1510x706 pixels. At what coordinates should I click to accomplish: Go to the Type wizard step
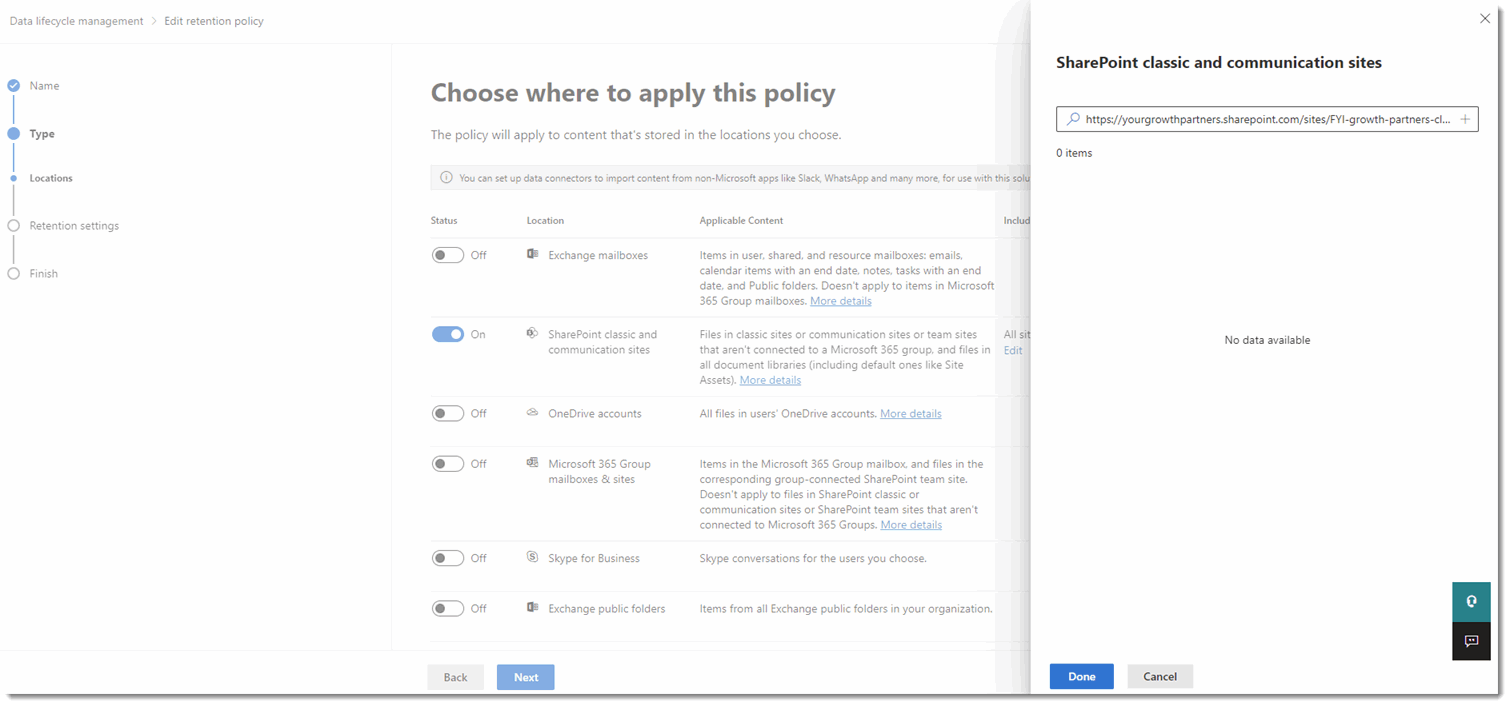[42, 134]
